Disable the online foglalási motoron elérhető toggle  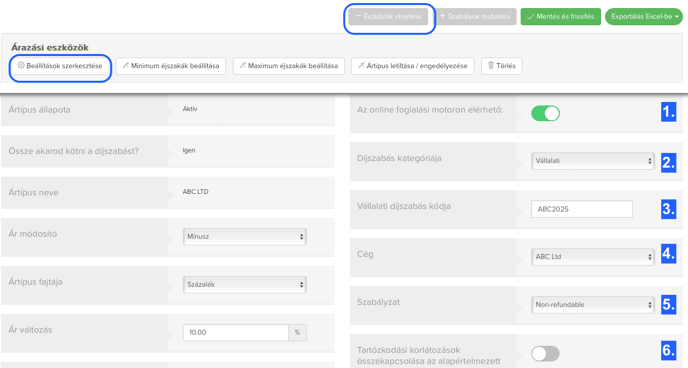(545, 113)
